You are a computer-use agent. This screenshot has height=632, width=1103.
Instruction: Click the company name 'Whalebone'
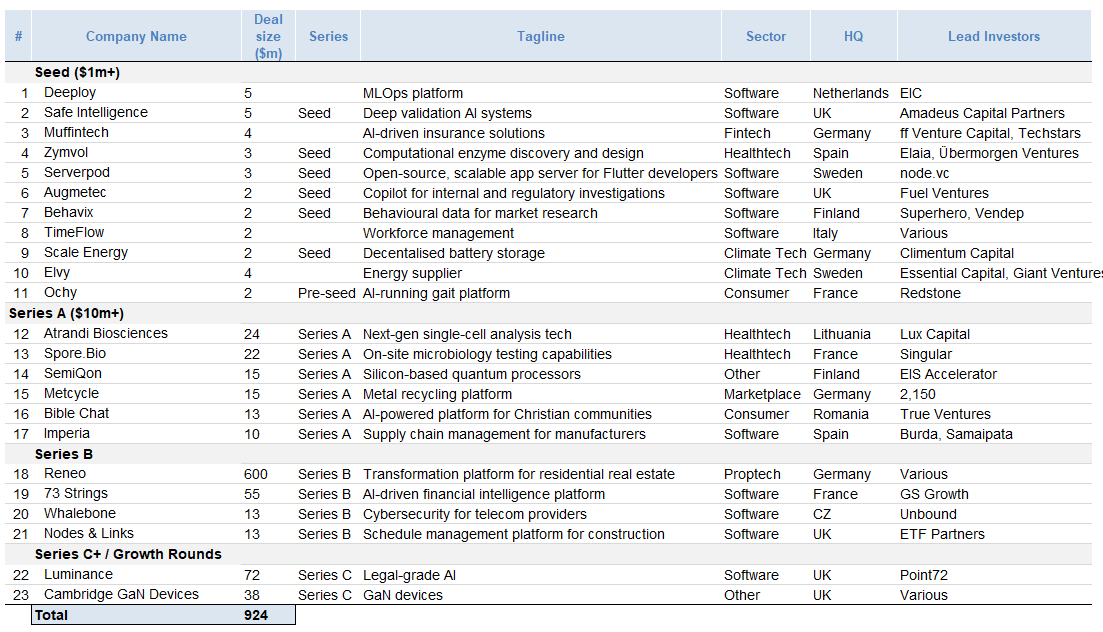79,514
